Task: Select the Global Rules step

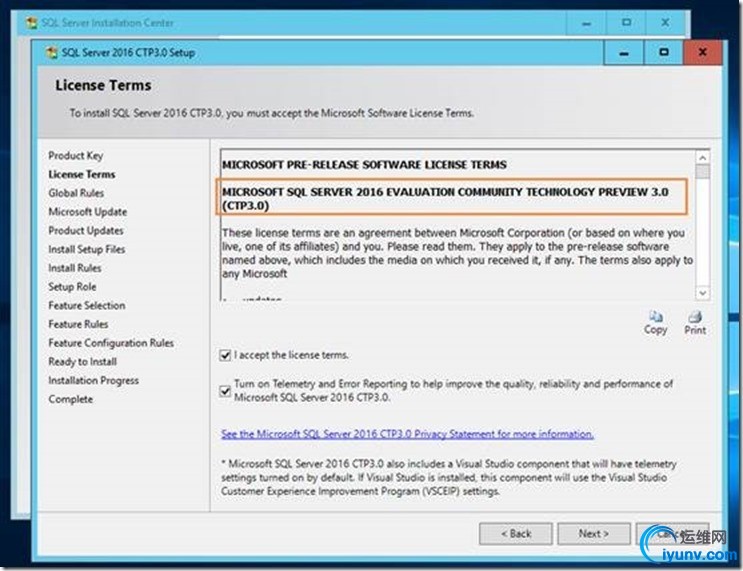Action: [x=76, y=193]
